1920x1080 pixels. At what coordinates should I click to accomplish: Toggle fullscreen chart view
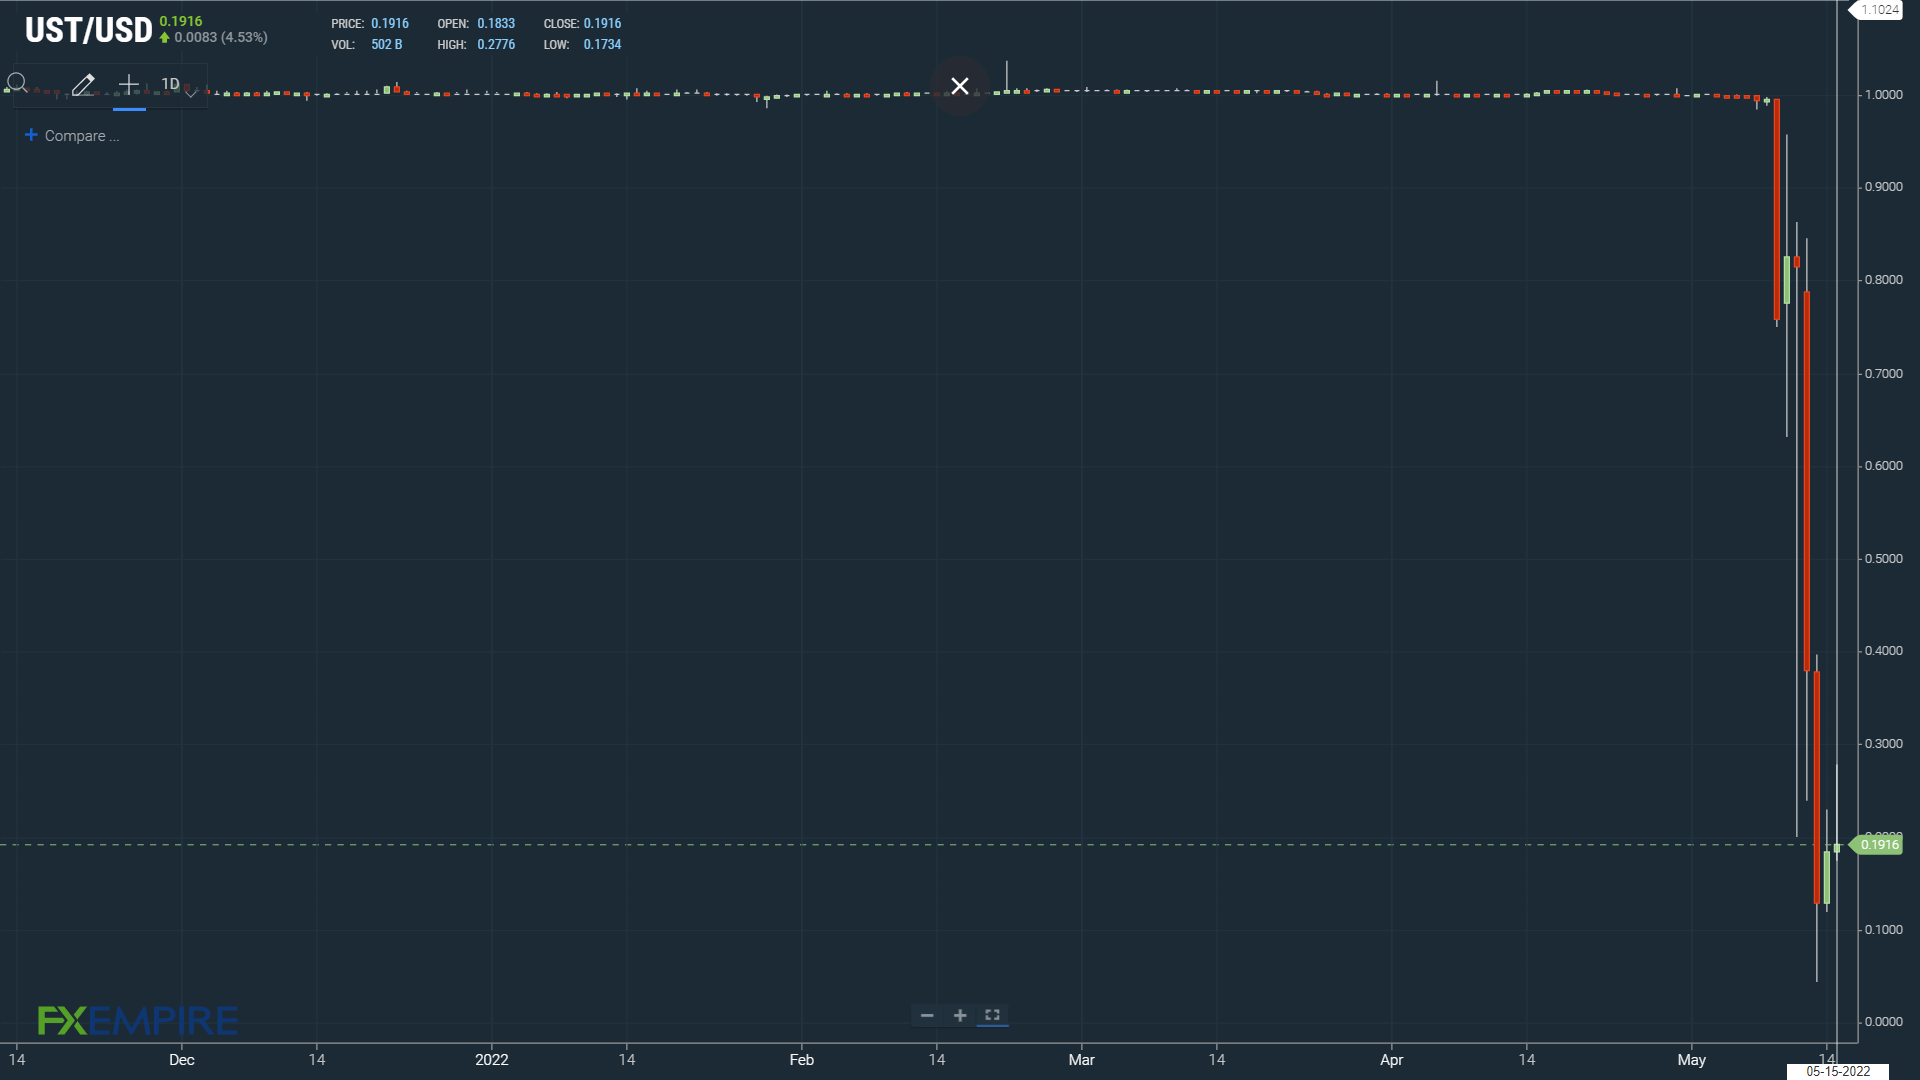coord(992,1016)
